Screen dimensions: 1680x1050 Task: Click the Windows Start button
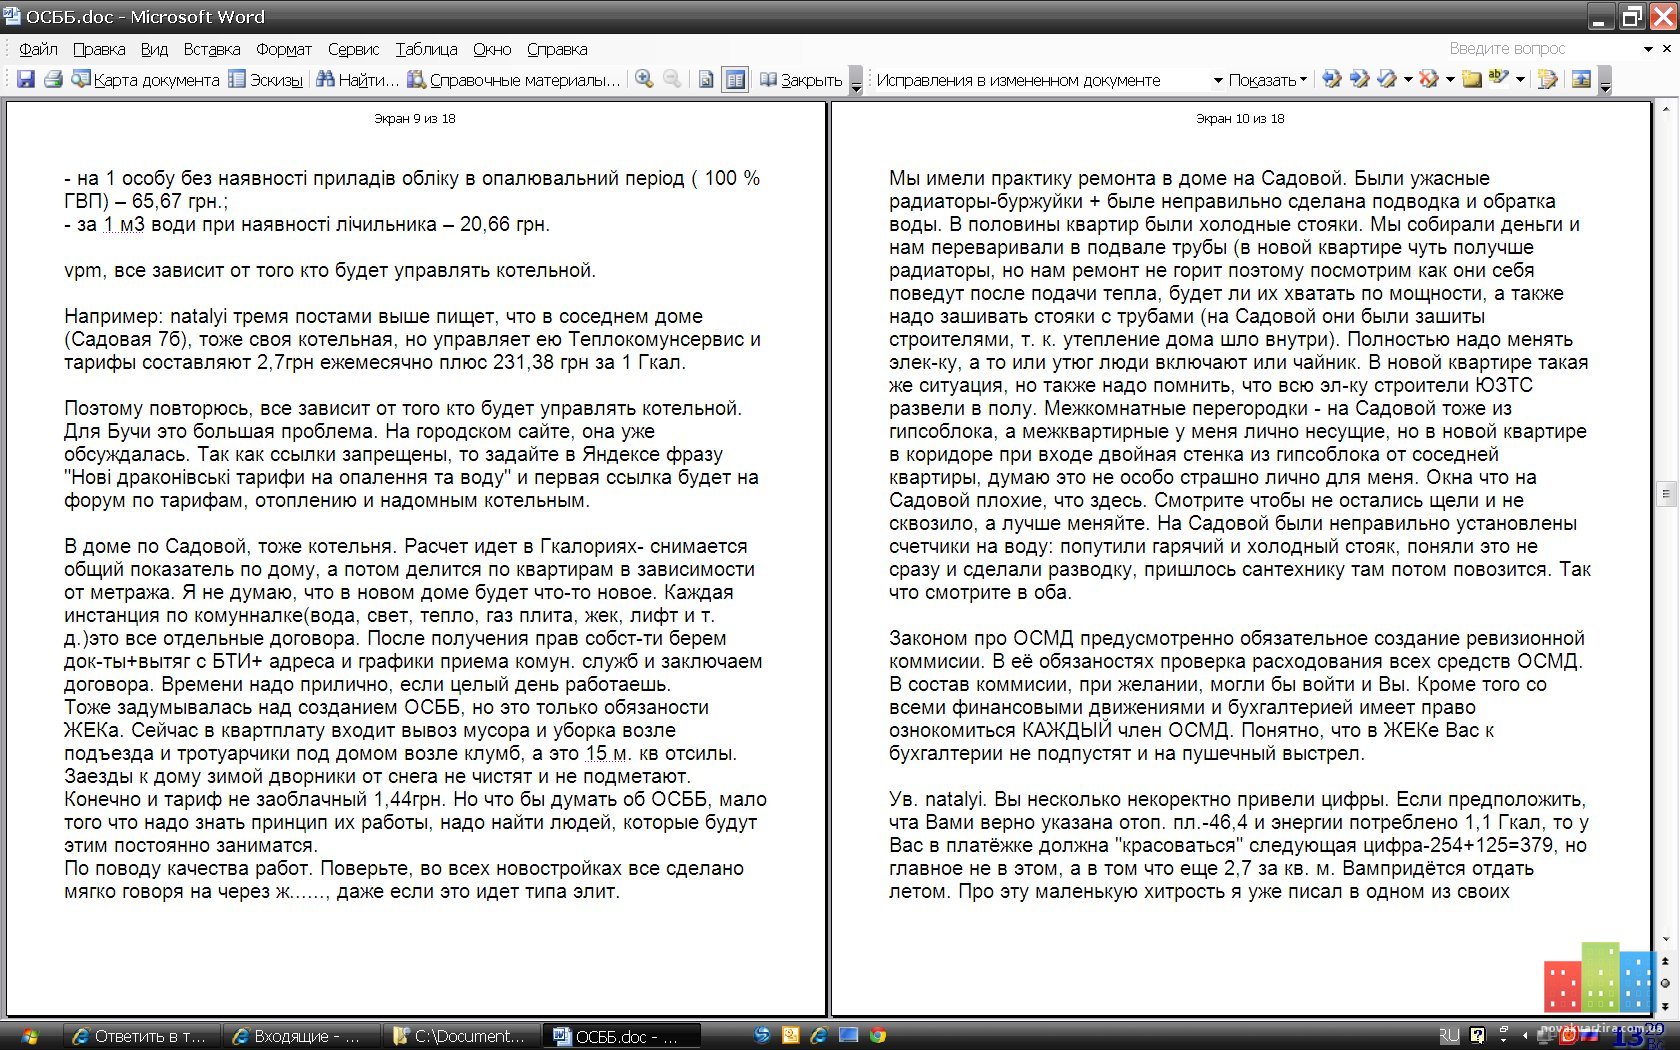(x=28, y=1036)
